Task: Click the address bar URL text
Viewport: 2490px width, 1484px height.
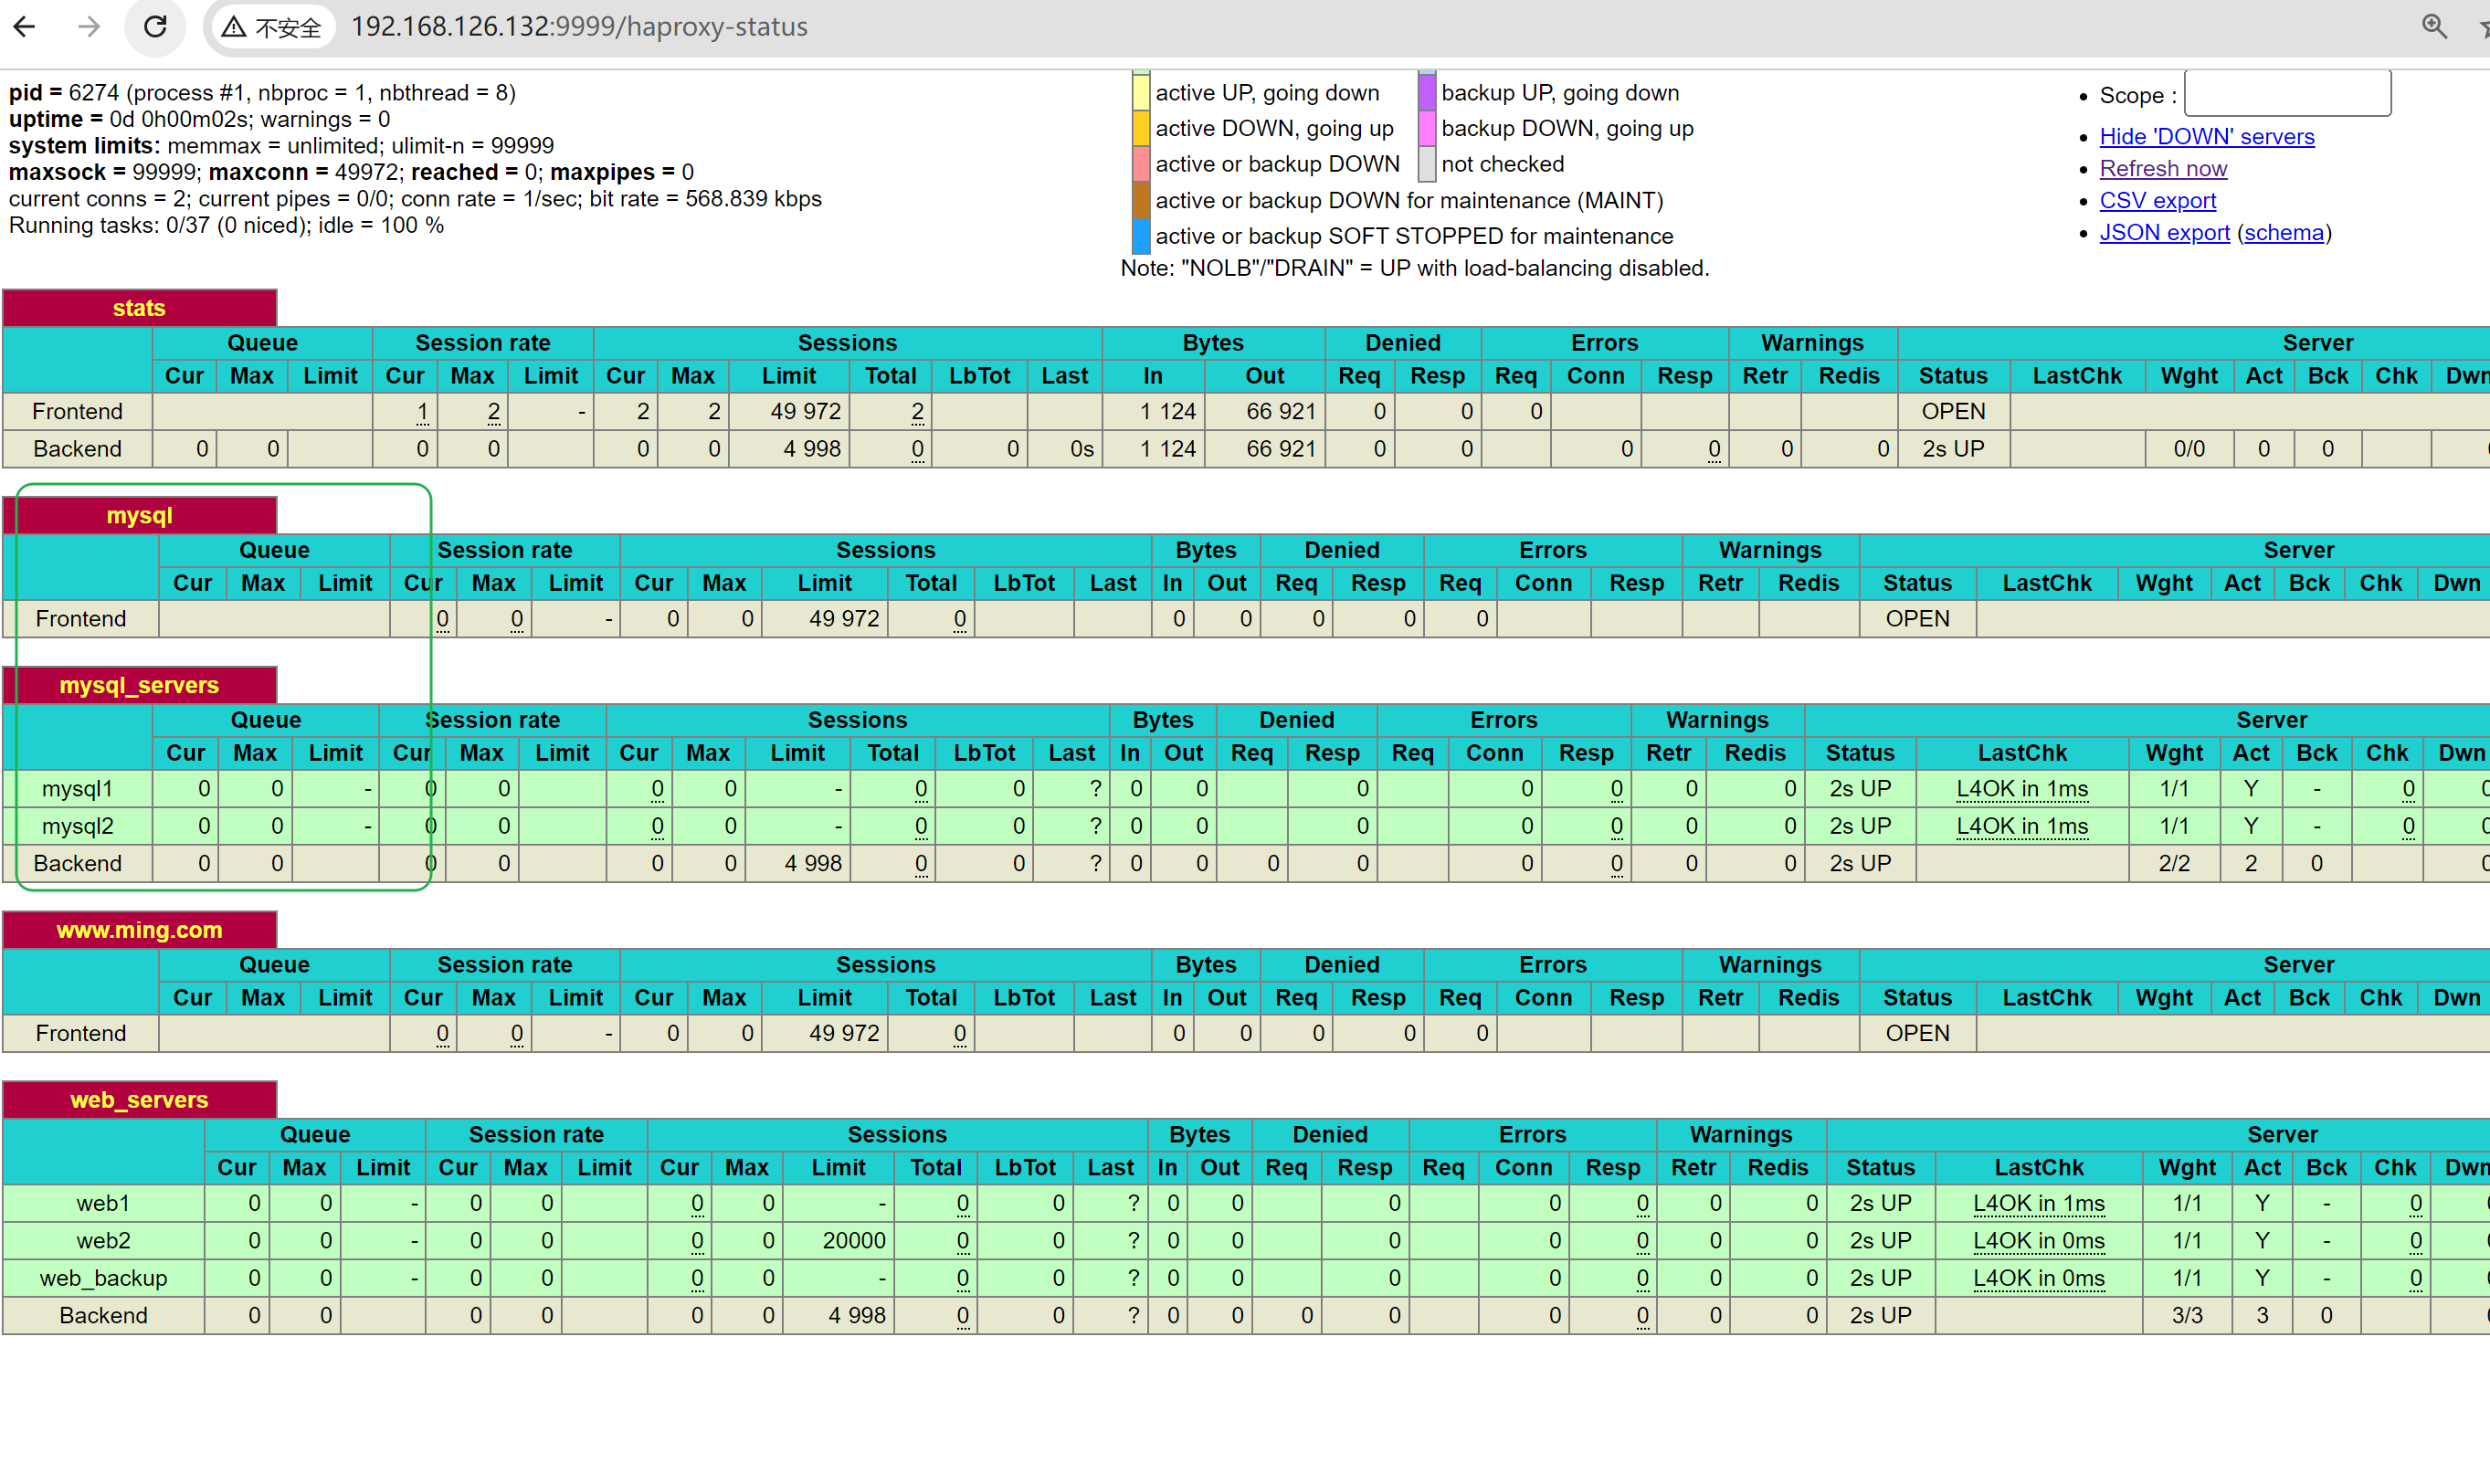Action: 579,27
